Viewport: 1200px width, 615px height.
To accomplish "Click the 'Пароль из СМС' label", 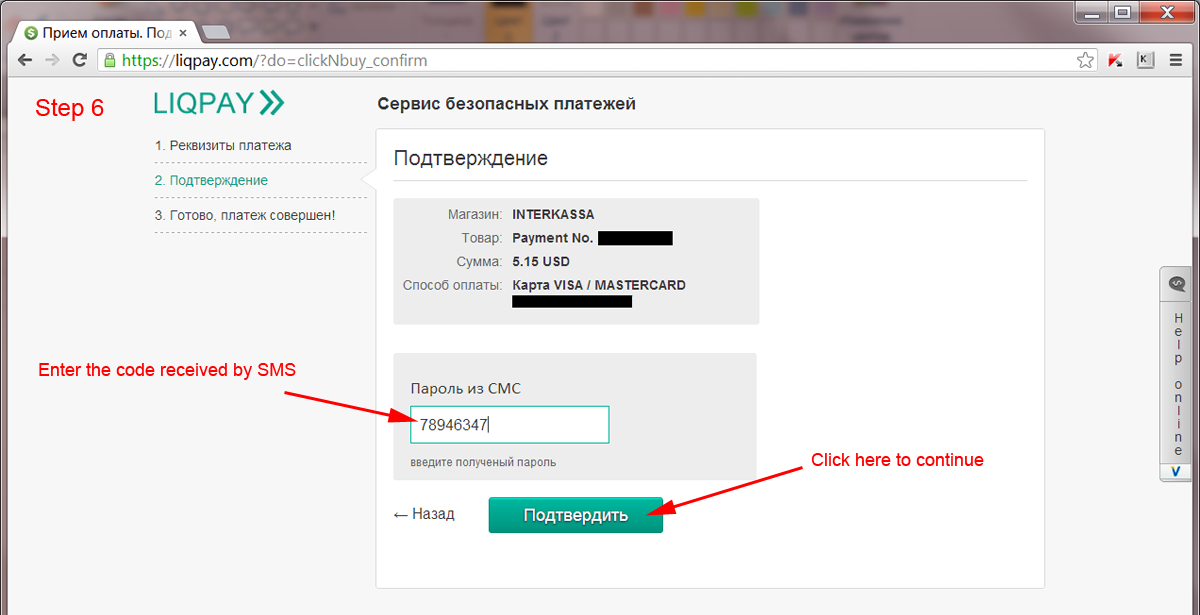I will pos(466,388).
